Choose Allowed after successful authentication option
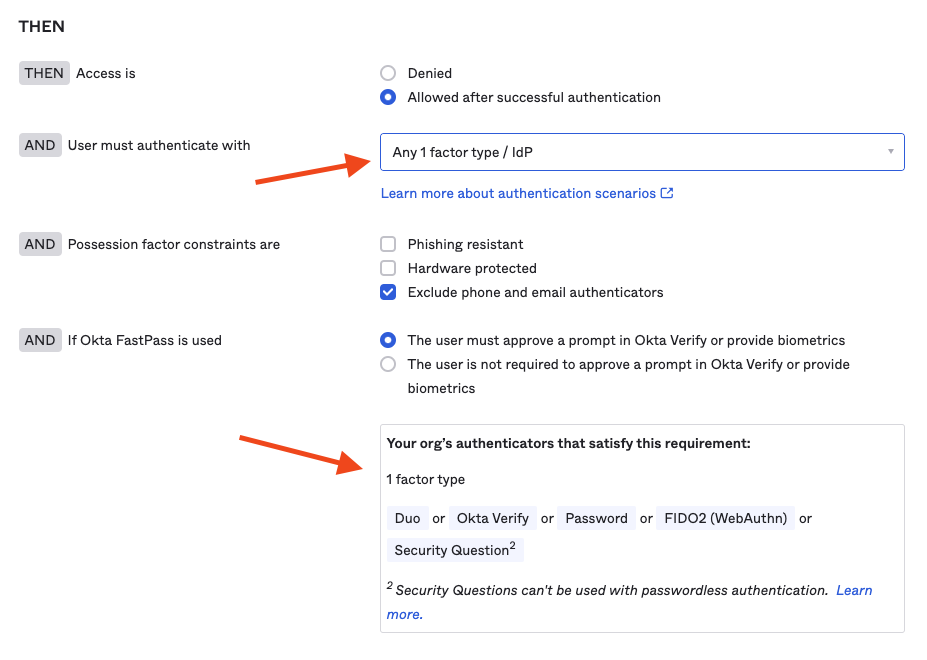Viewport: 927px width, 660px height. (388, 98)
